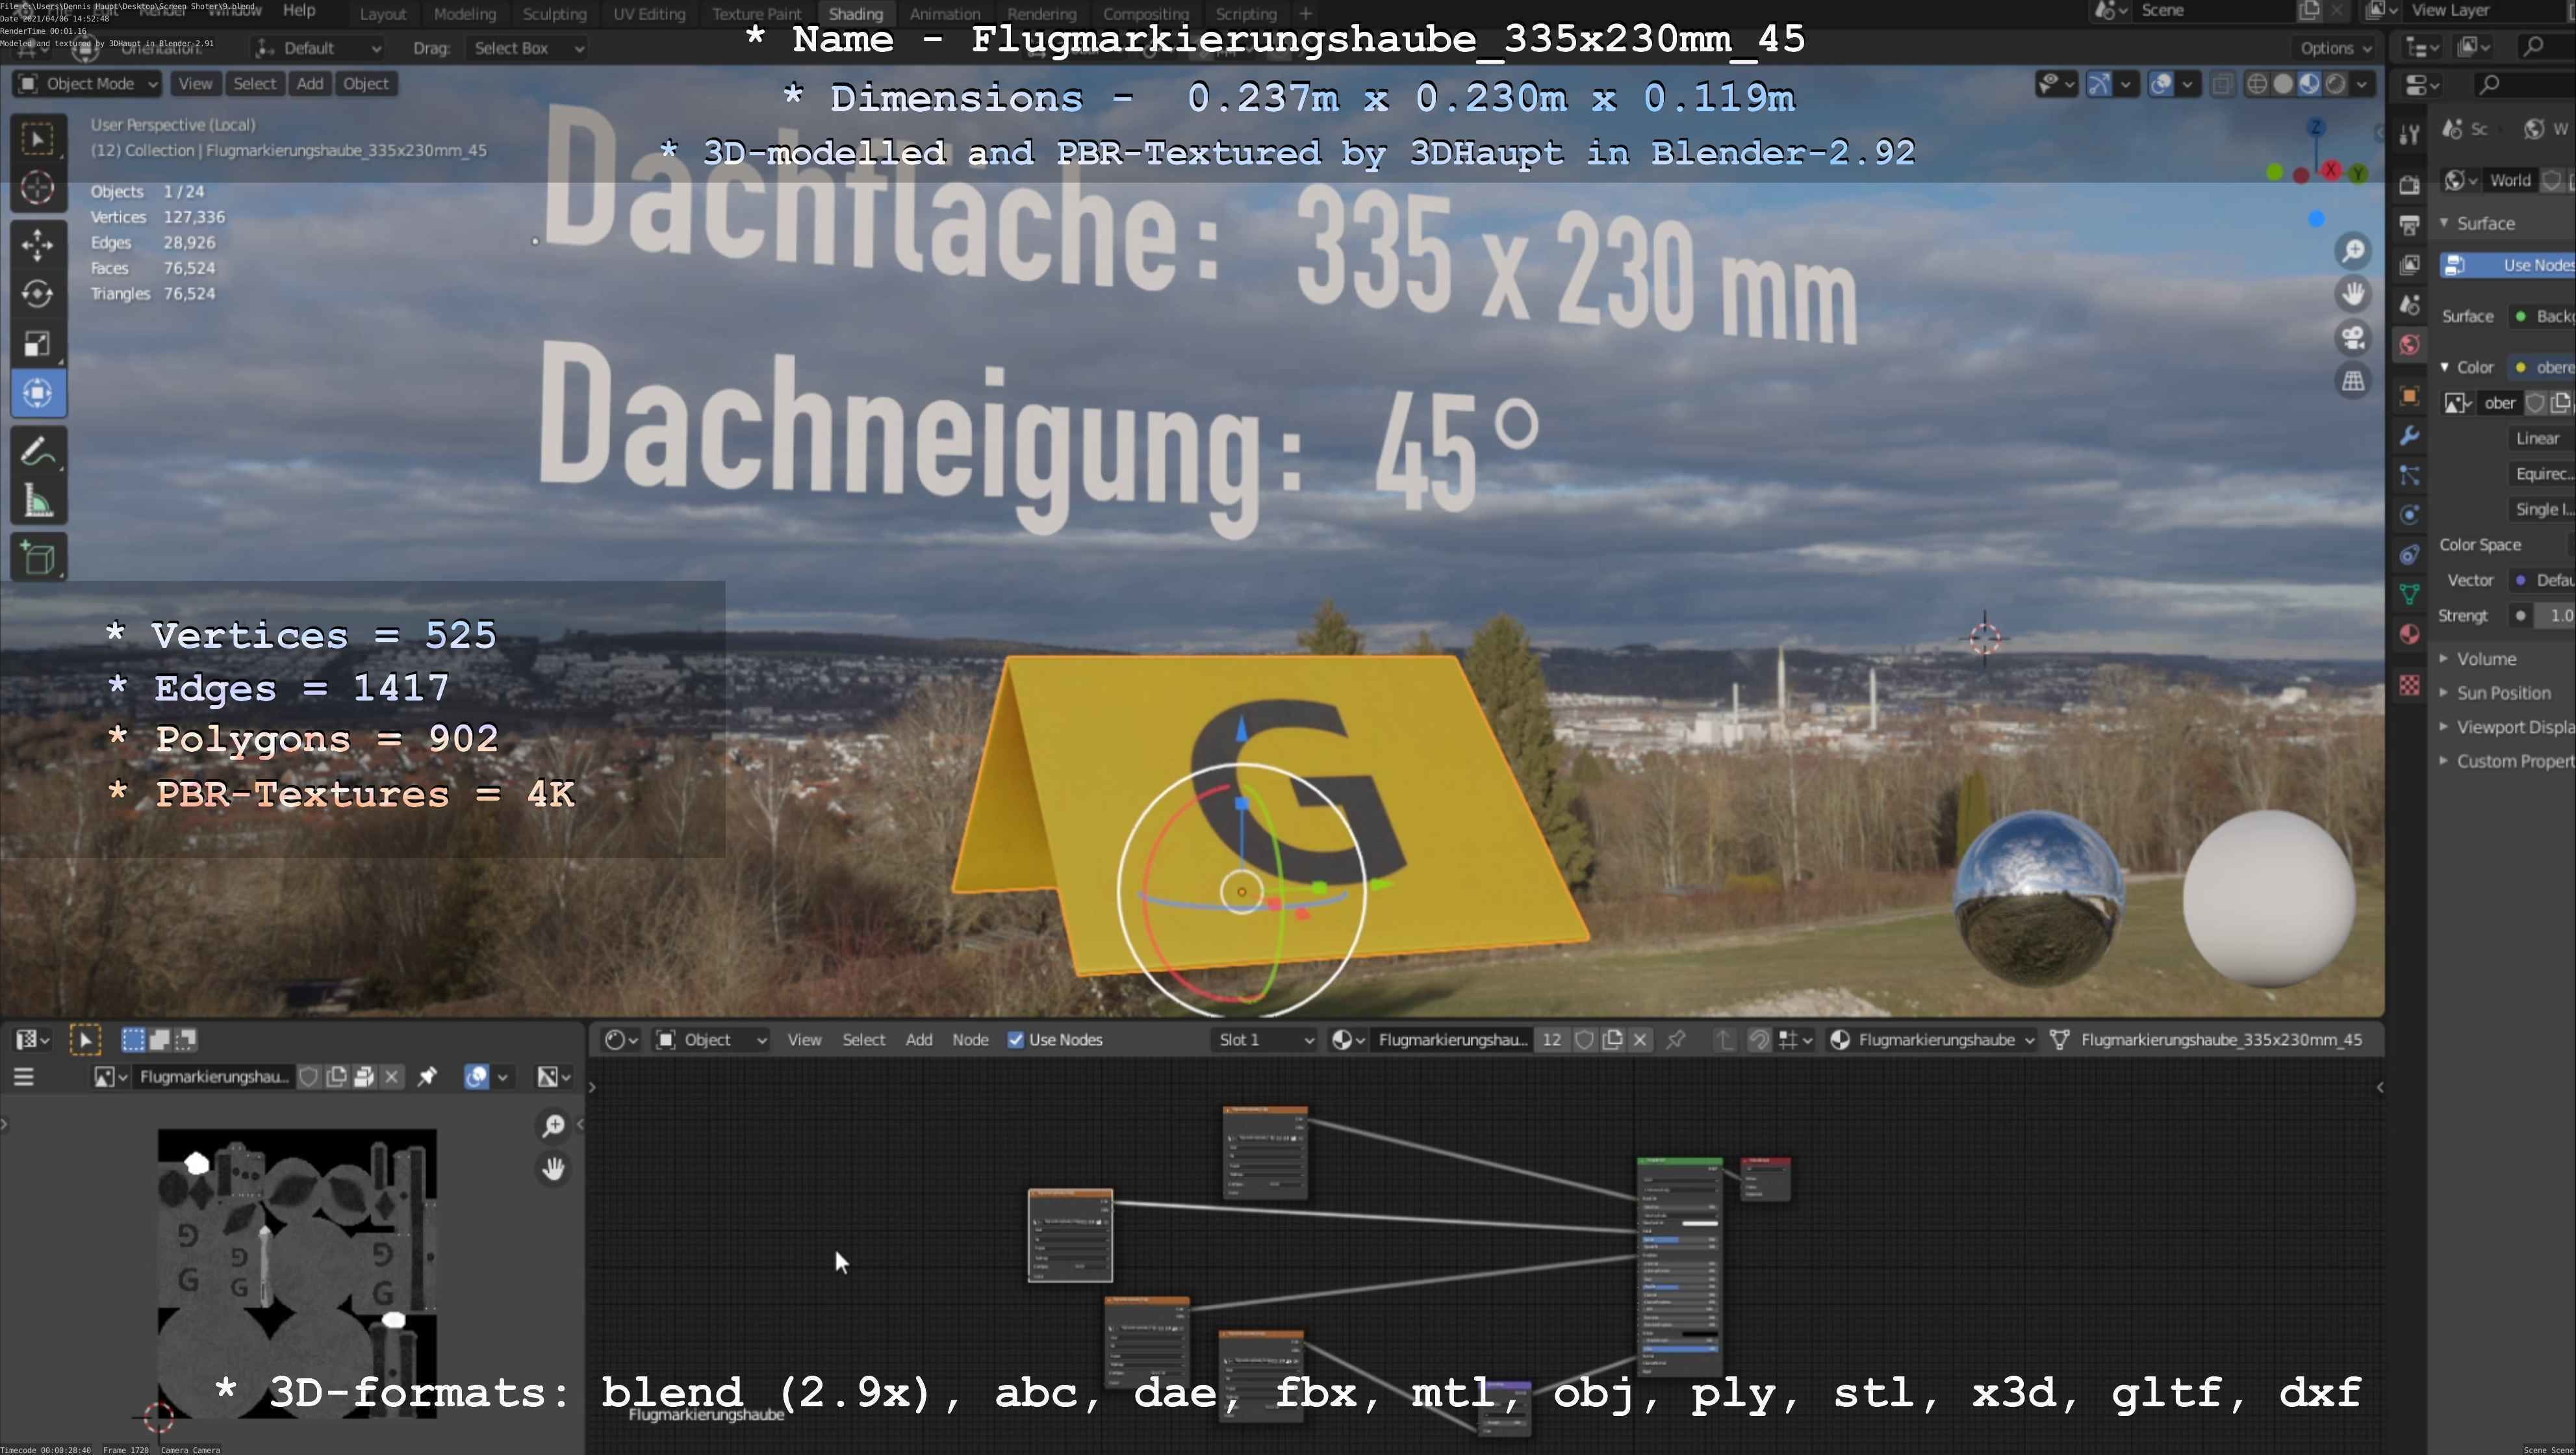This screenshot has width=2576, height=1455.
Task: Open the Output properties tab
Action: 2409,225
